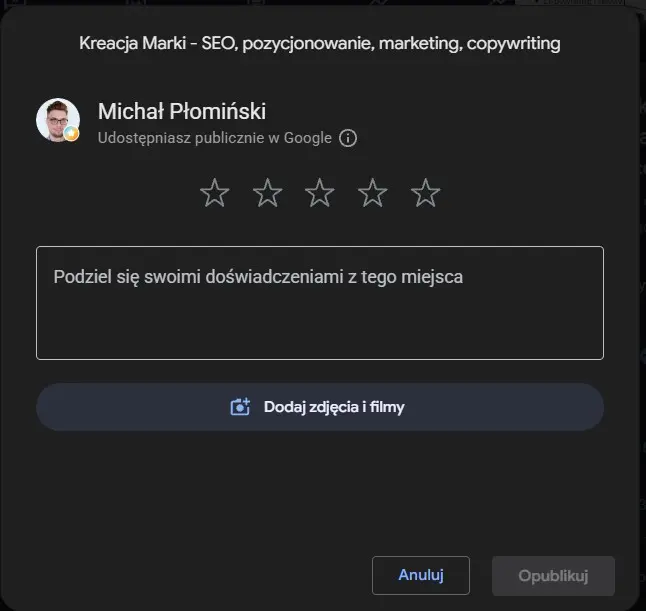Open the public sharing info icon
646x611 pixels.
pyautogui.click(x=348, y=138)
